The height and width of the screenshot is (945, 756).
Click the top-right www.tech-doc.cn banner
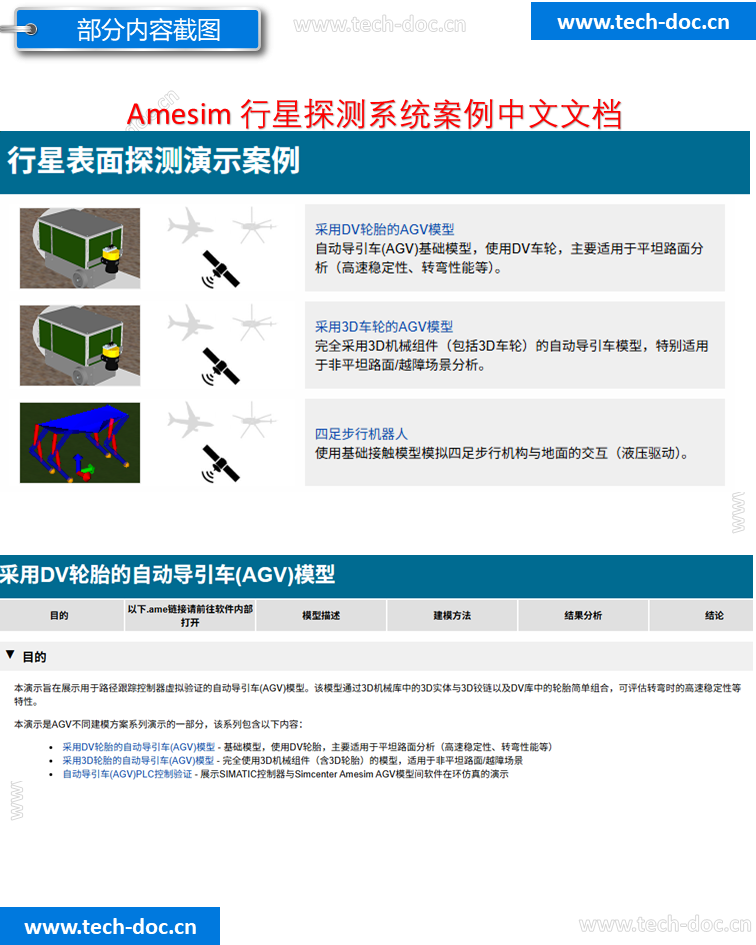point(643,21)
